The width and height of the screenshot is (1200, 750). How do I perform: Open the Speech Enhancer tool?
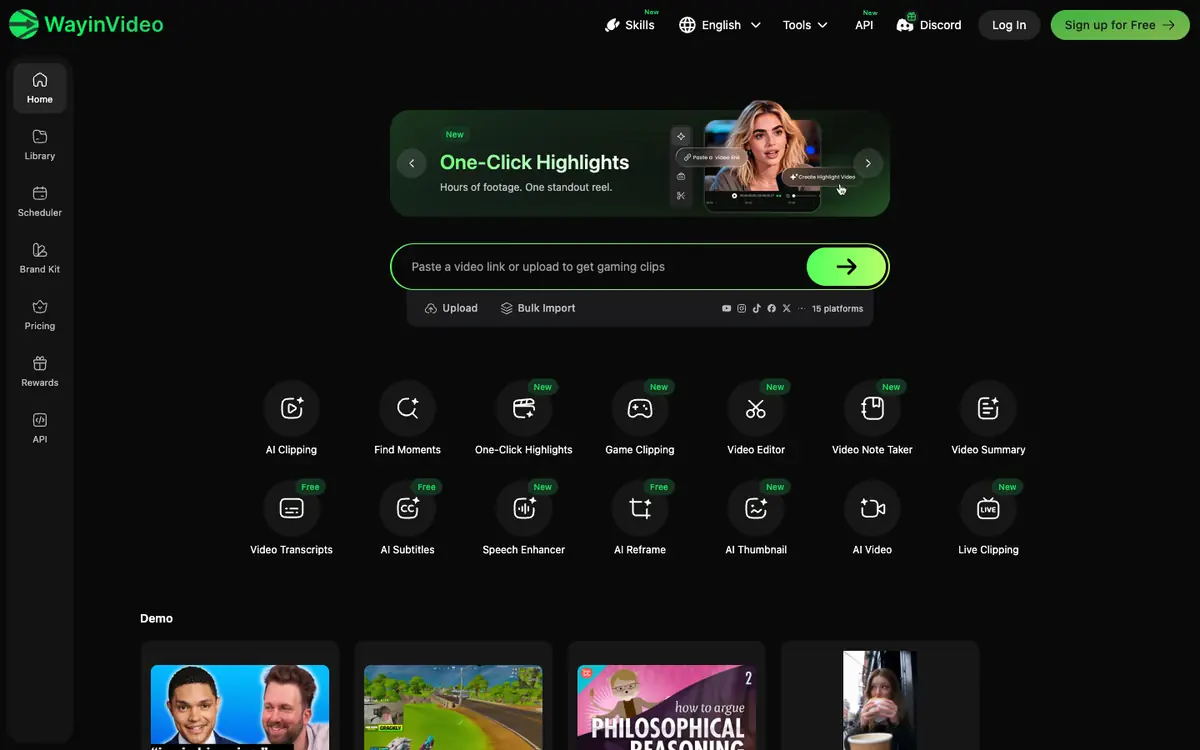(524, 508)
